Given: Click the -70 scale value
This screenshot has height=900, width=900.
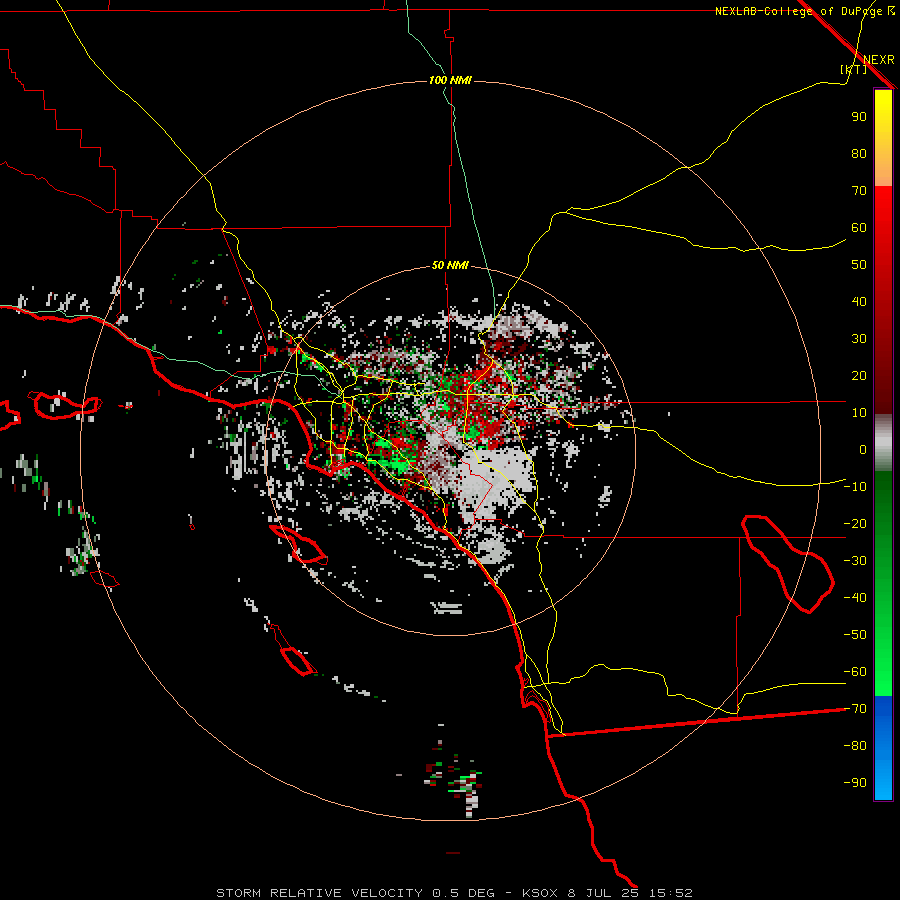Looking at the screenshot, I should [855, 709].
